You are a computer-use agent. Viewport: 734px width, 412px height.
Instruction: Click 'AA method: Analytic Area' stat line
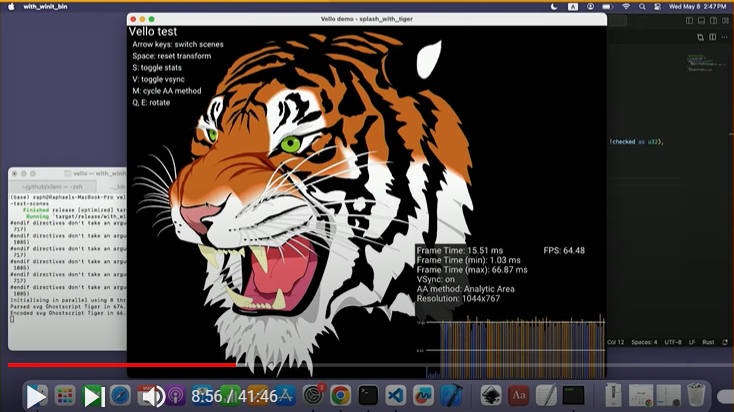(466, 289)
